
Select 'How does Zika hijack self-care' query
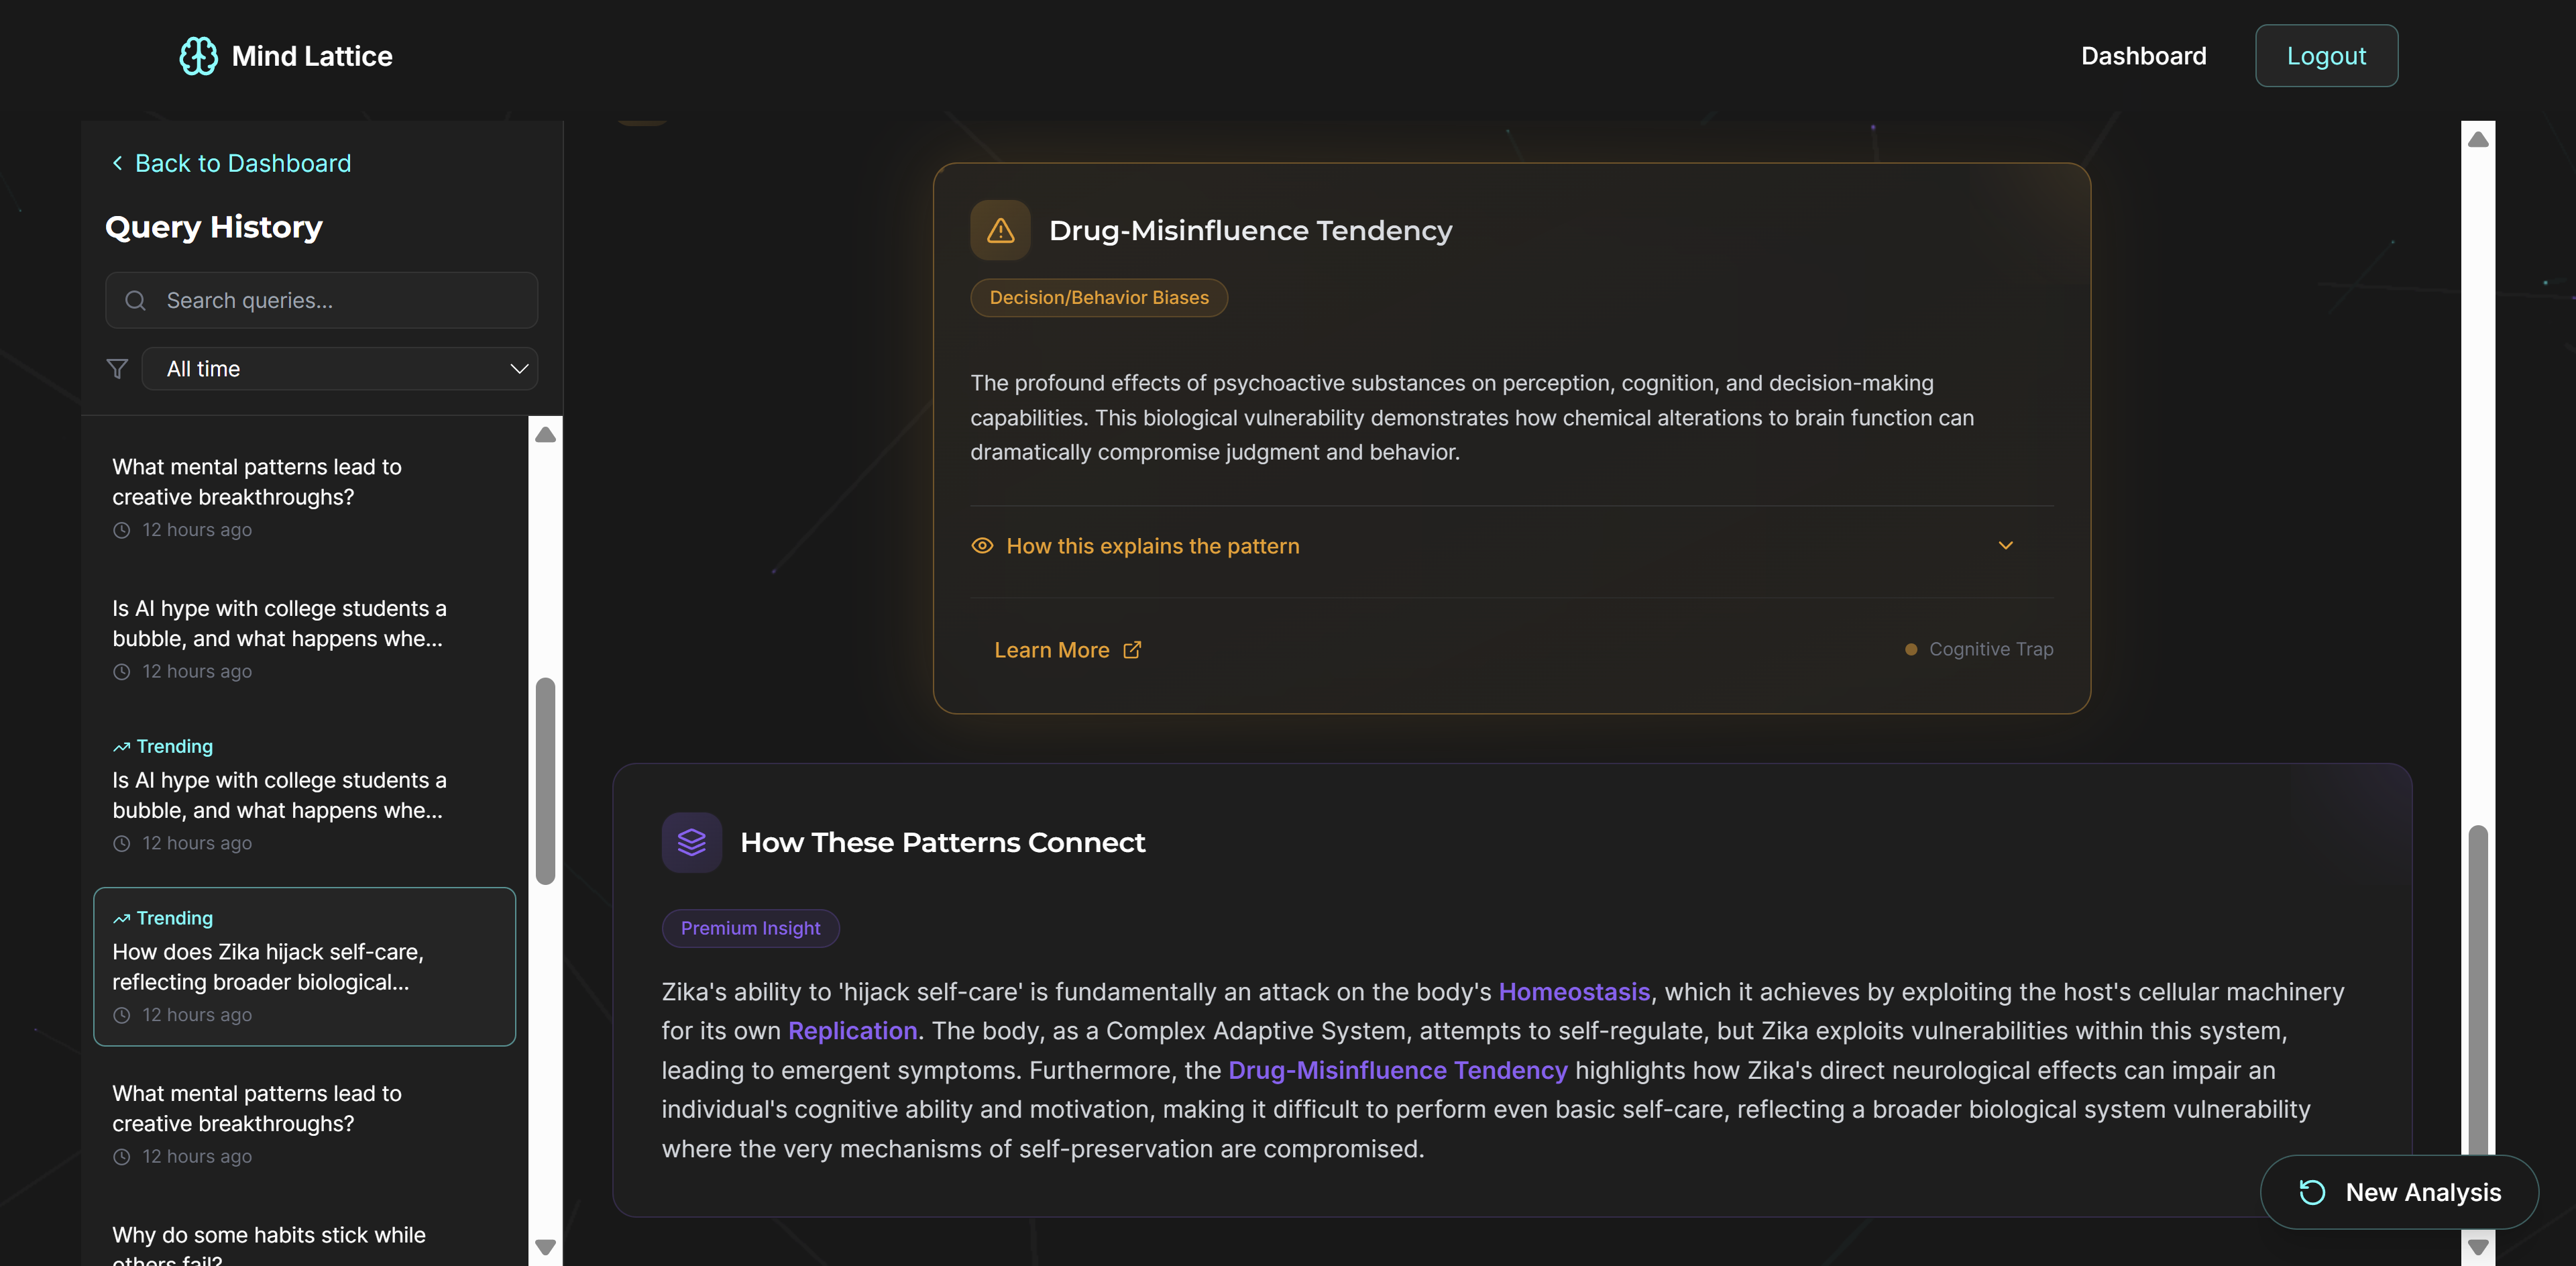(304, 966)
